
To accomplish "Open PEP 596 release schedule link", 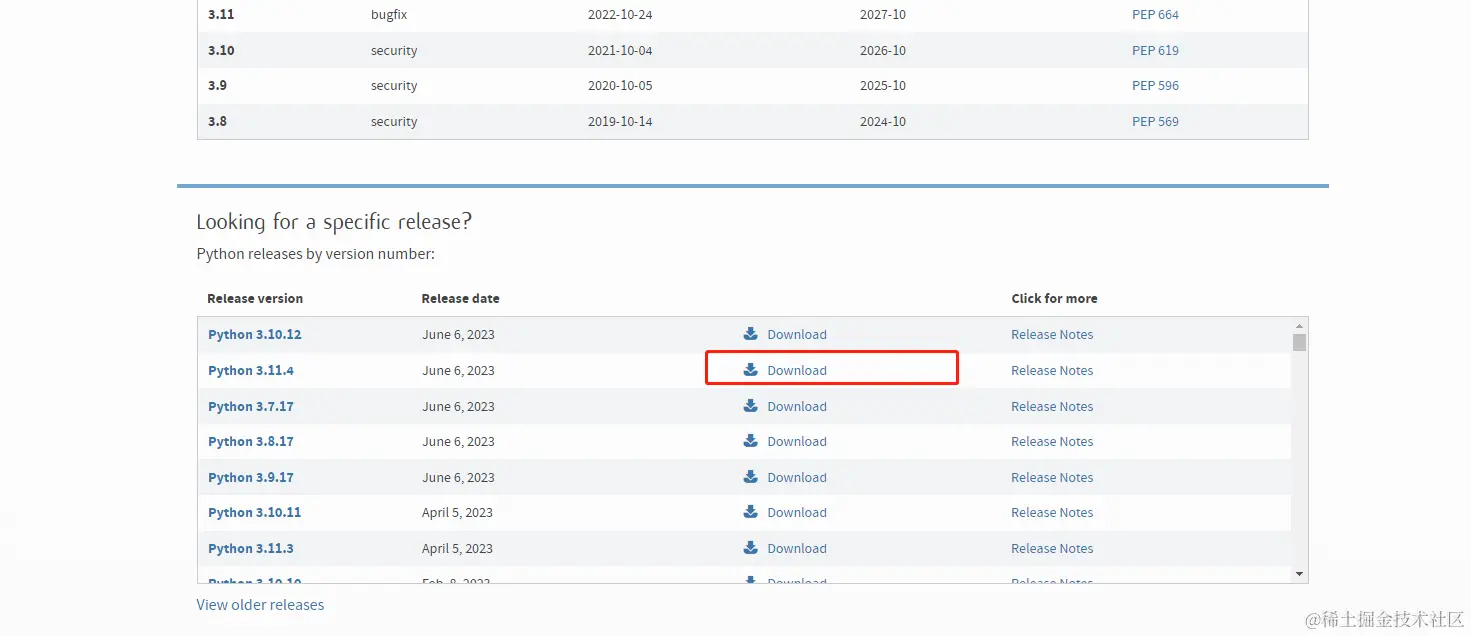I will click(1155, 85).
